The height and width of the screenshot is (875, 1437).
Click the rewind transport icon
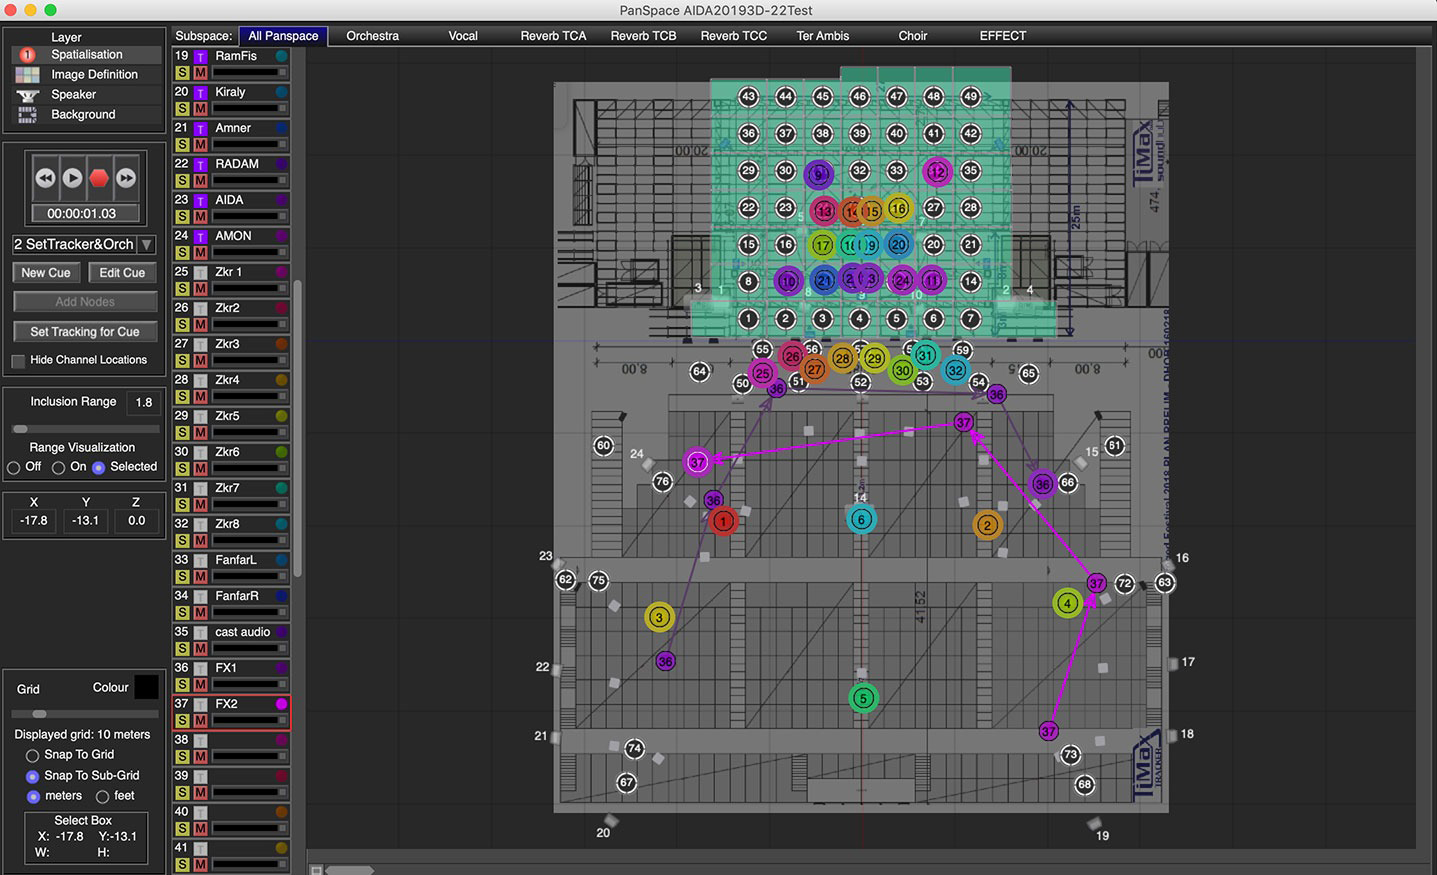pos(44,177)
